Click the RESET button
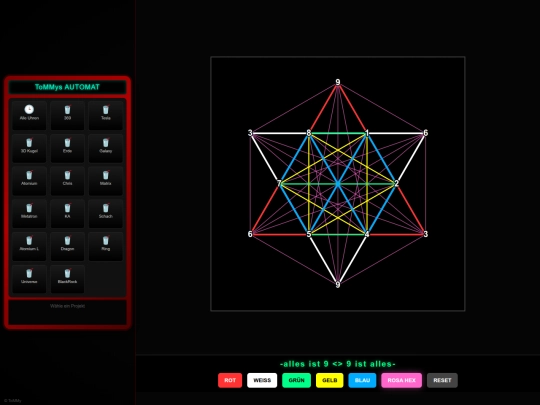 point(442,380)
